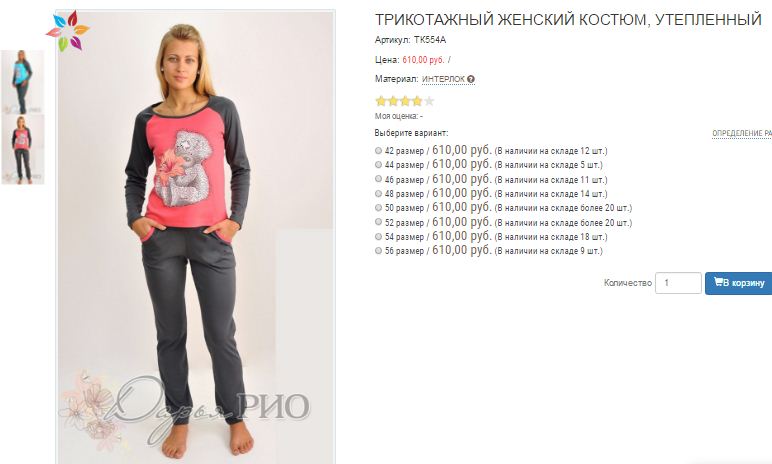Open the ОПРЕДЕЛЕНИЕ РАЗМЕРА size guide link
The image size is (772, 464).
[x=742, y=133]
